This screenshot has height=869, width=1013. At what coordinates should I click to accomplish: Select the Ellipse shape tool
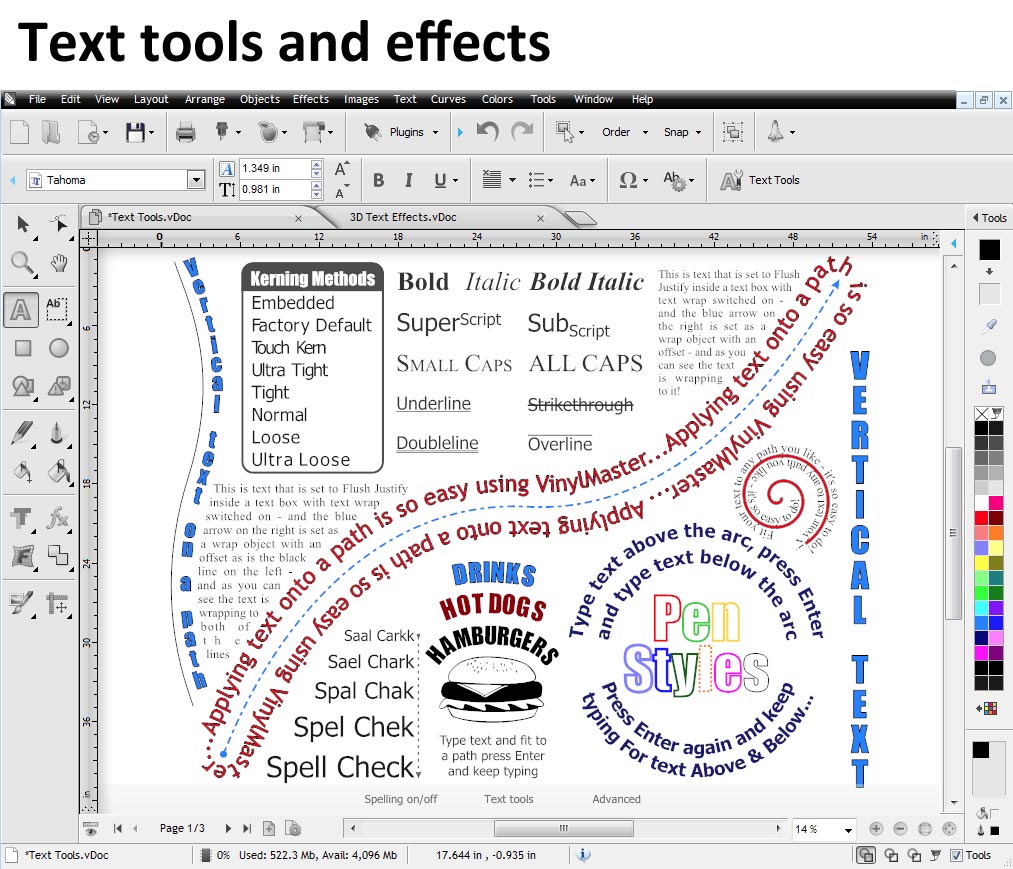click(x=59, y=348)
